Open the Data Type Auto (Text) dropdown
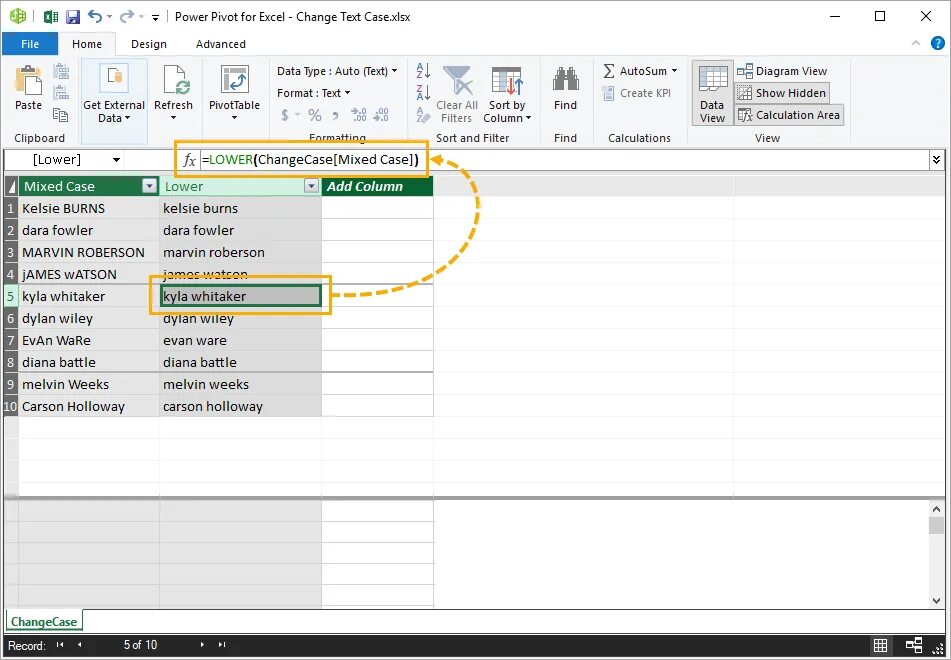The image size is (951, 660). click(337, 71)
